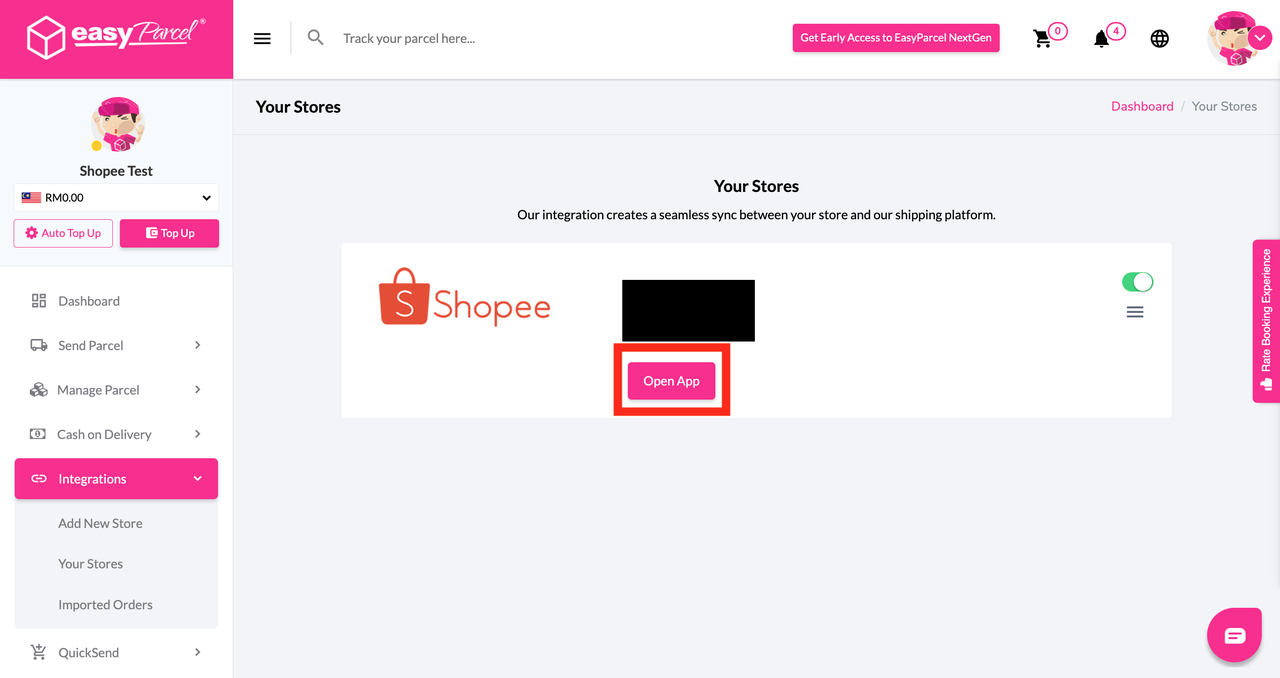
Task: Click the Auto Top Up button
Action: tap(63, 233)
